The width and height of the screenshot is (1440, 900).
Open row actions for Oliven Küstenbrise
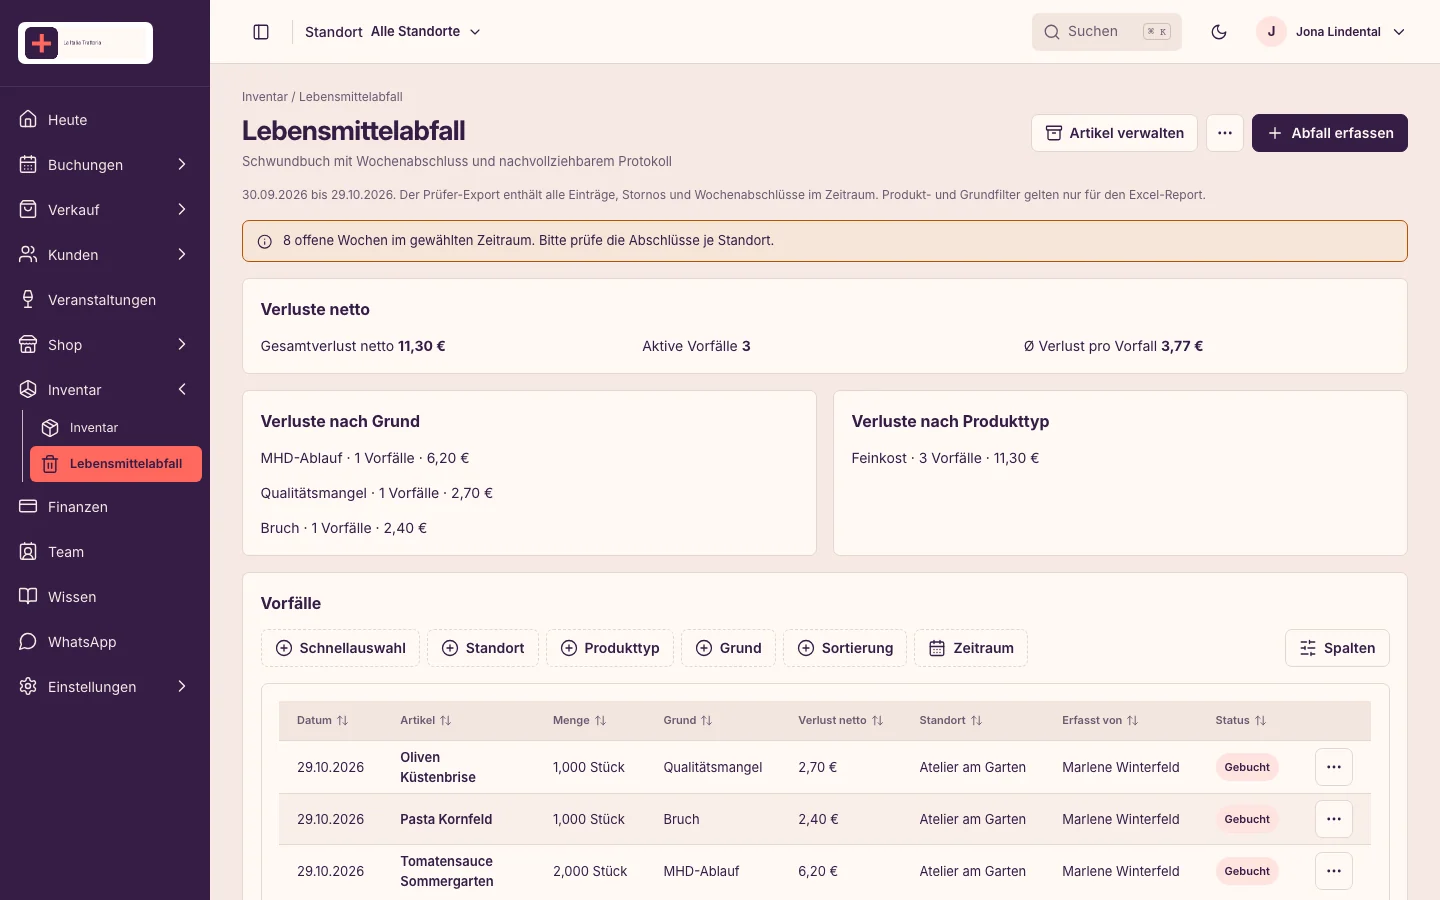click(x=1334, y=767)
